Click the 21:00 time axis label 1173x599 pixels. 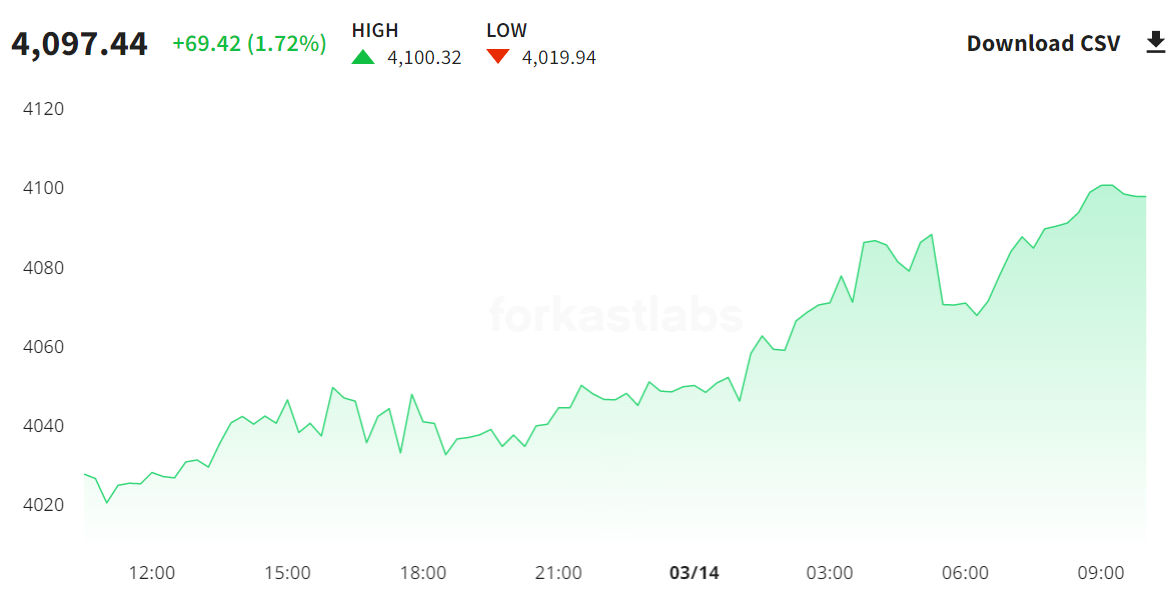pyautogui.click(x=558, y=573)
